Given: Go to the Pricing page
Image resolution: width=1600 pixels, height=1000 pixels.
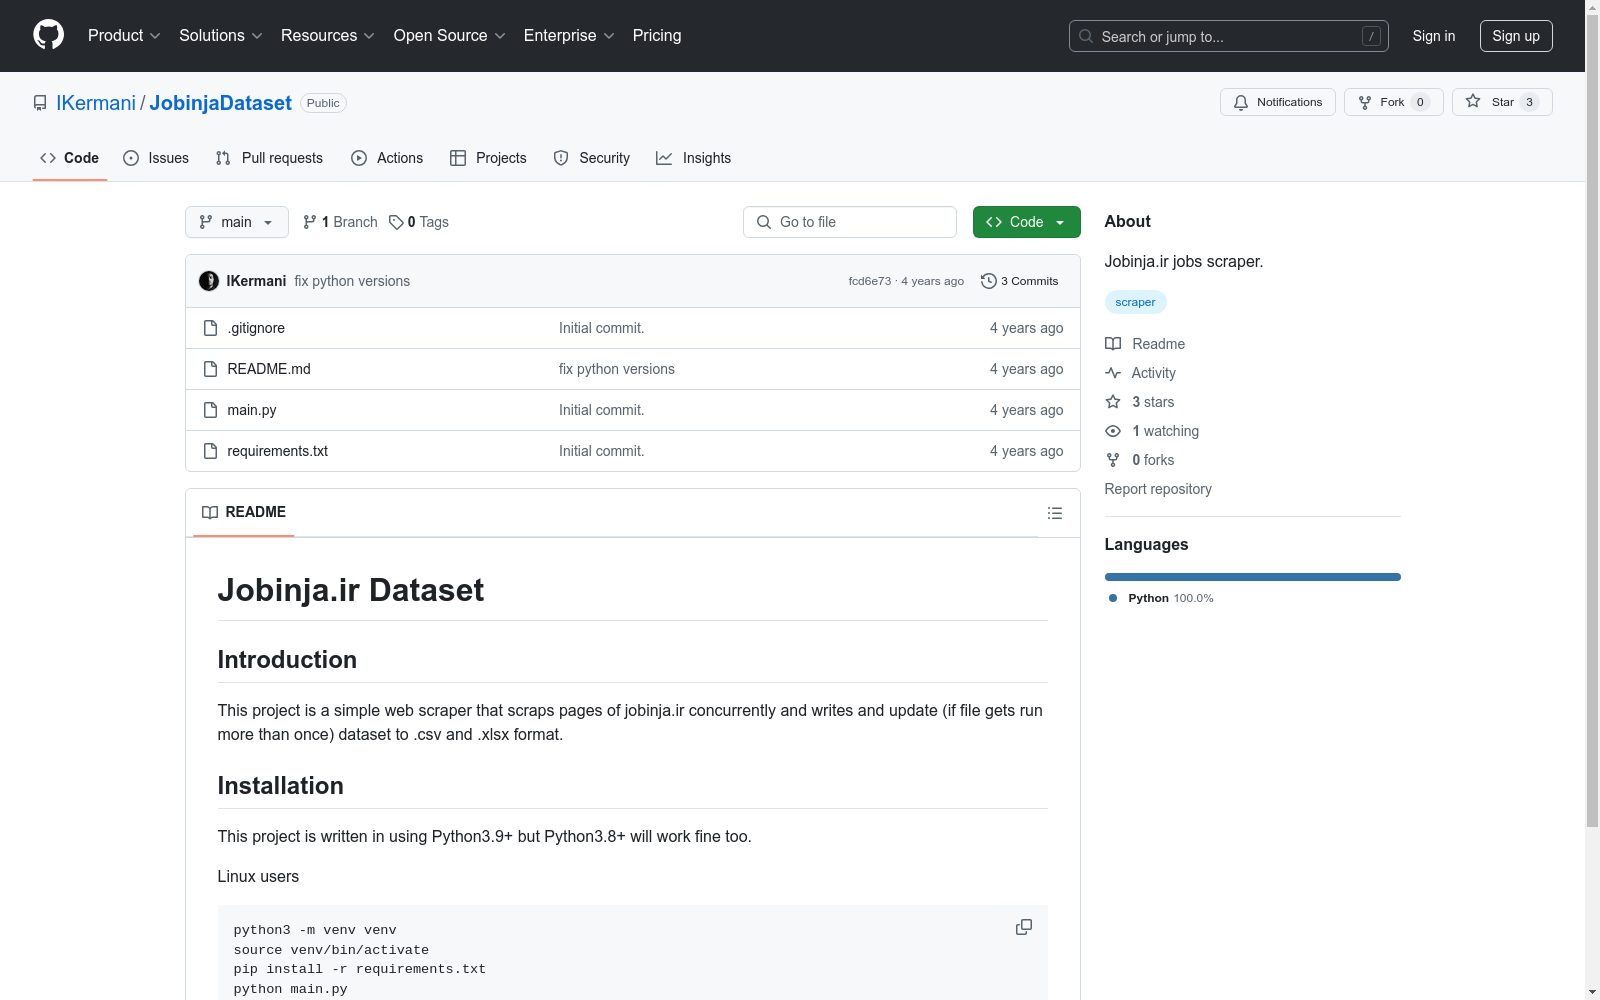Looking at the screenshot, I should pyautogui.click(x=657, y=35).
